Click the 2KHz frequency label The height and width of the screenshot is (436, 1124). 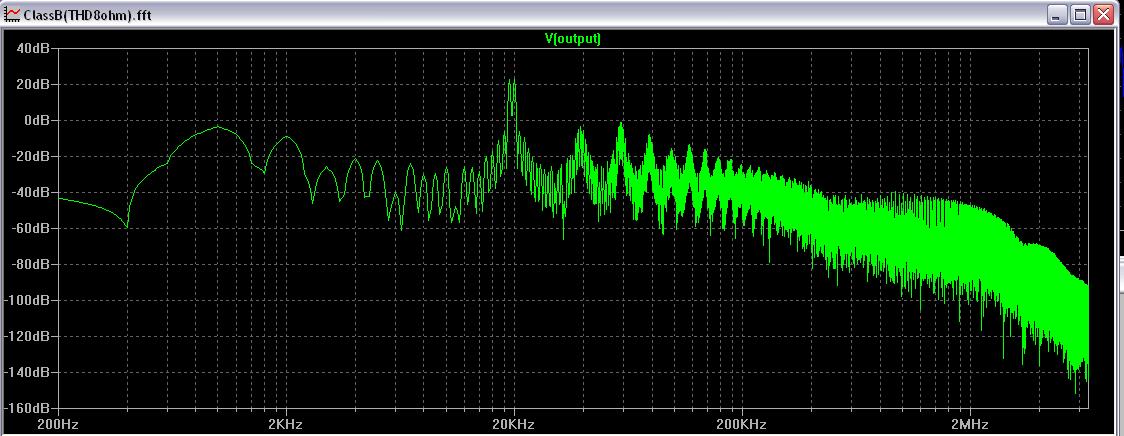tap(285, 425)
